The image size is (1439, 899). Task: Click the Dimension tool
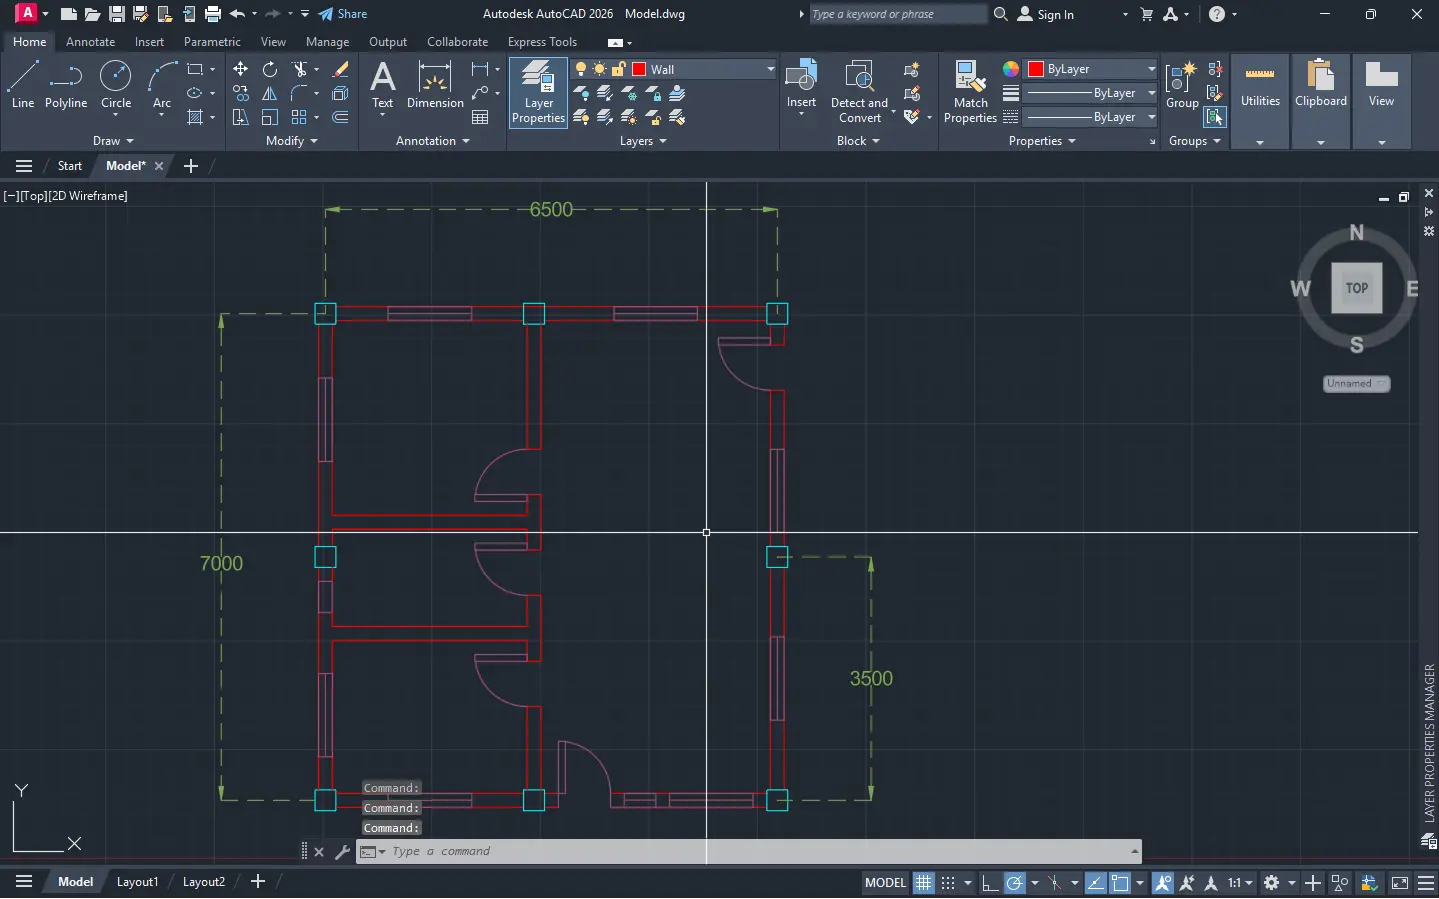(435, 86)
